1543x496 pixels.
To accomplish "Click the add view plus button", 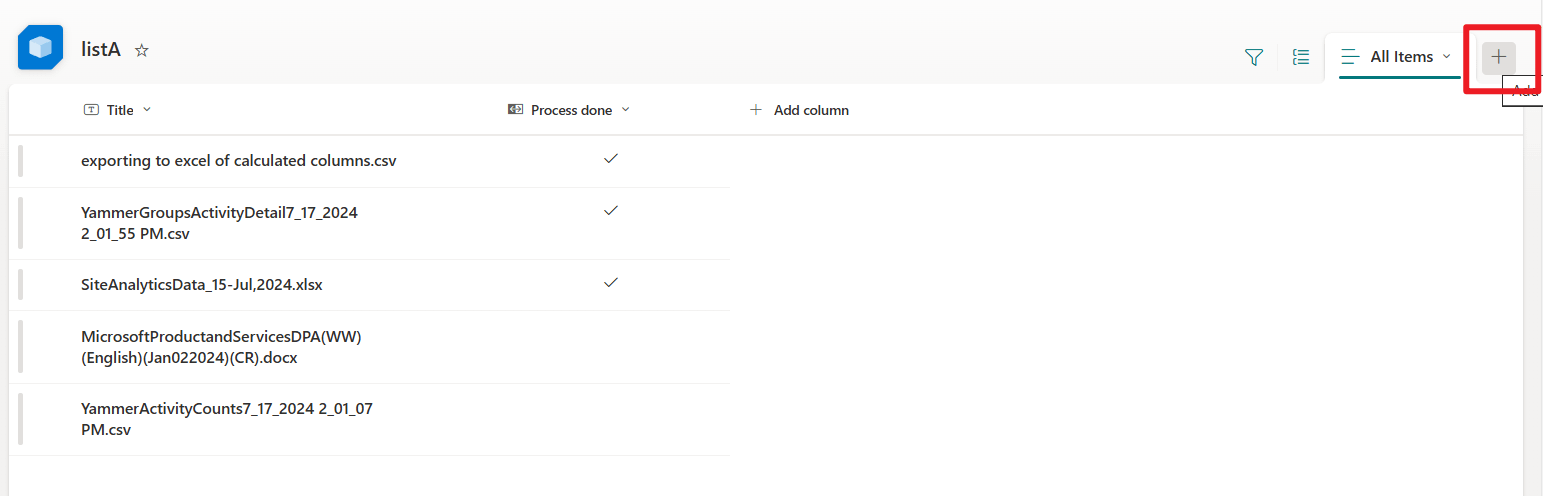I will pyautogui.click(x=1498, y=57).
